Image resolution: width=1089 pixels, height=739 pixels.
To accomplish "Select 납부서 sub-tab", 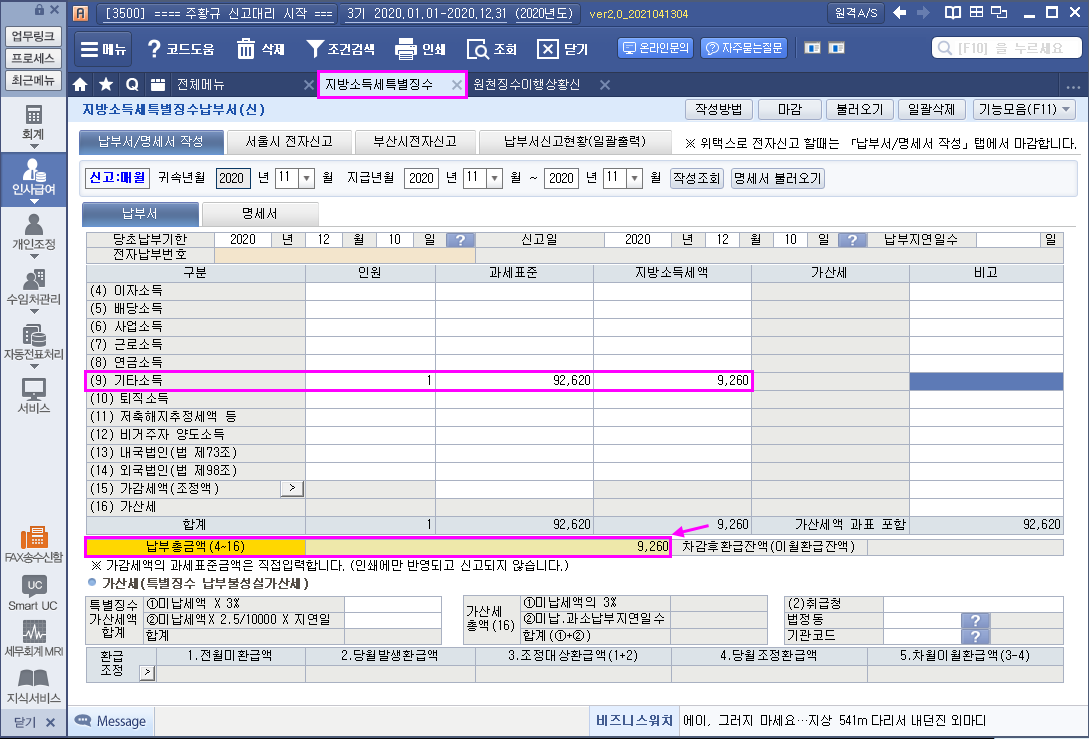I will tap(140, 214).
